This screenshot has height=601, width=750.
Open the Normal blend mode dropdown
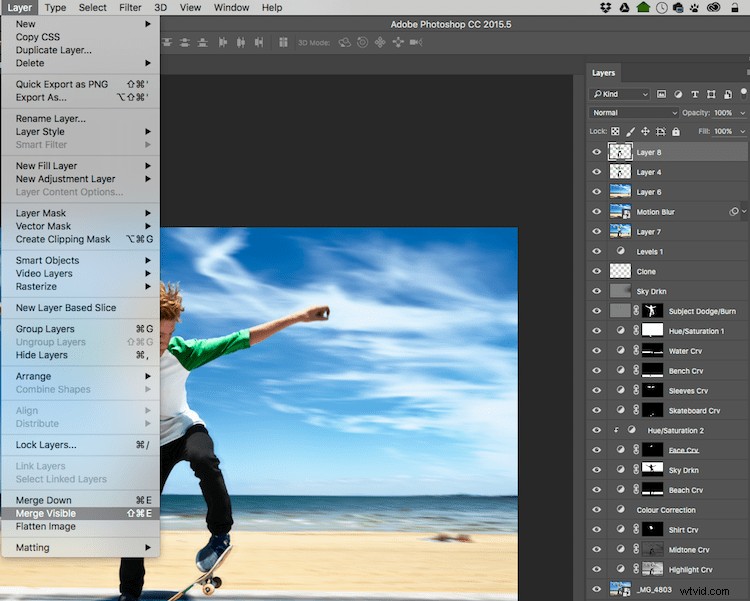[633, 113]
